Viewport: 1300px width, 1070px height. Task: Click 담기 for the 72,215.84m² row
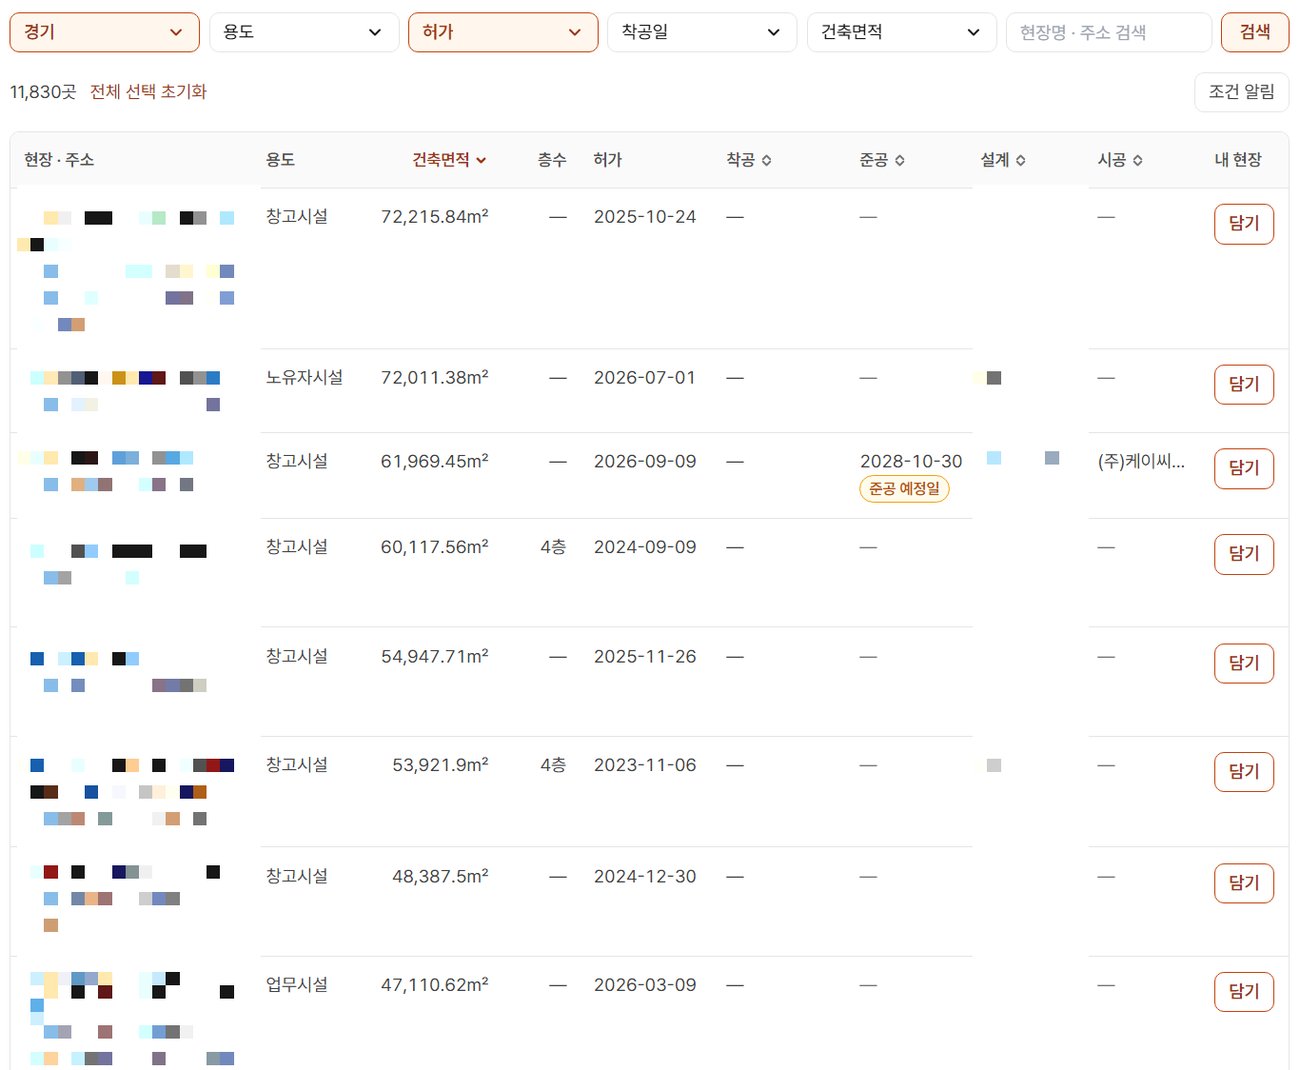1244,223
